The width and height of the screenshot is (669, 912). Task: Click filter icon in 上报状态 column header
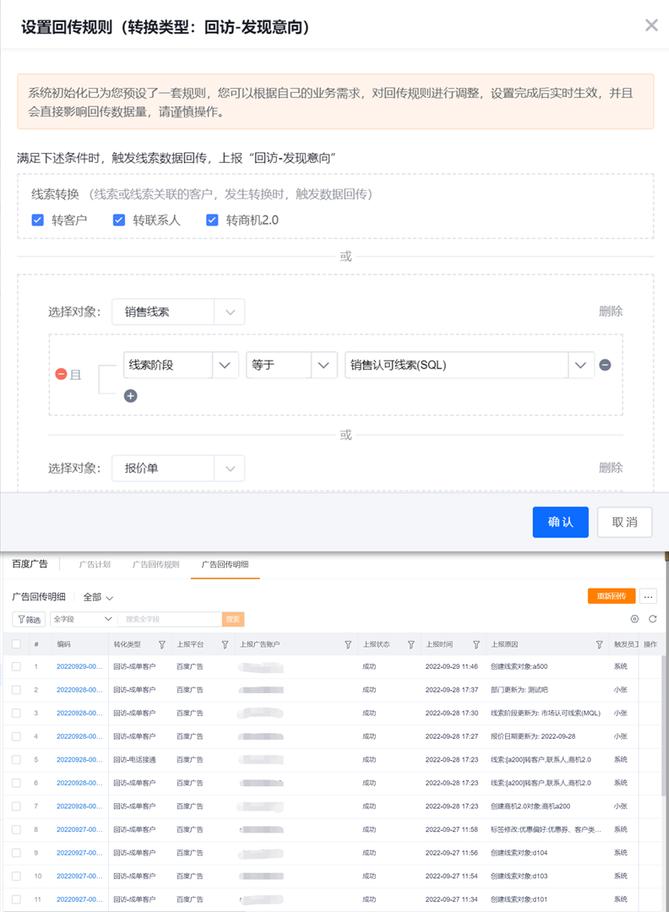pyautogui.click(x=411, y=645)
